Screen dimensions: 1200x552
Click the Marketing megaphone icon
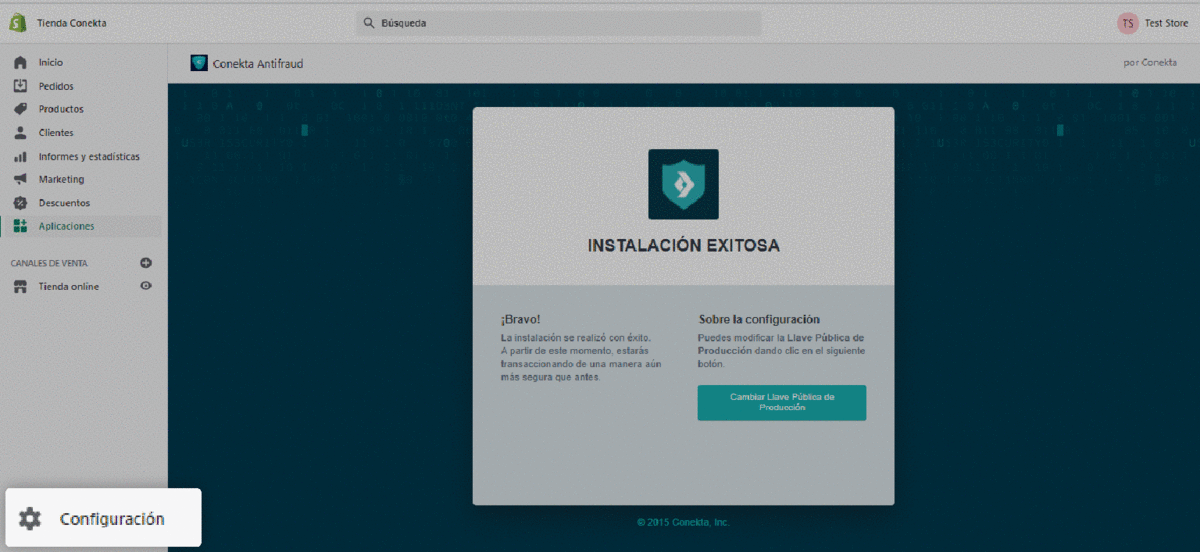[20, 179]
